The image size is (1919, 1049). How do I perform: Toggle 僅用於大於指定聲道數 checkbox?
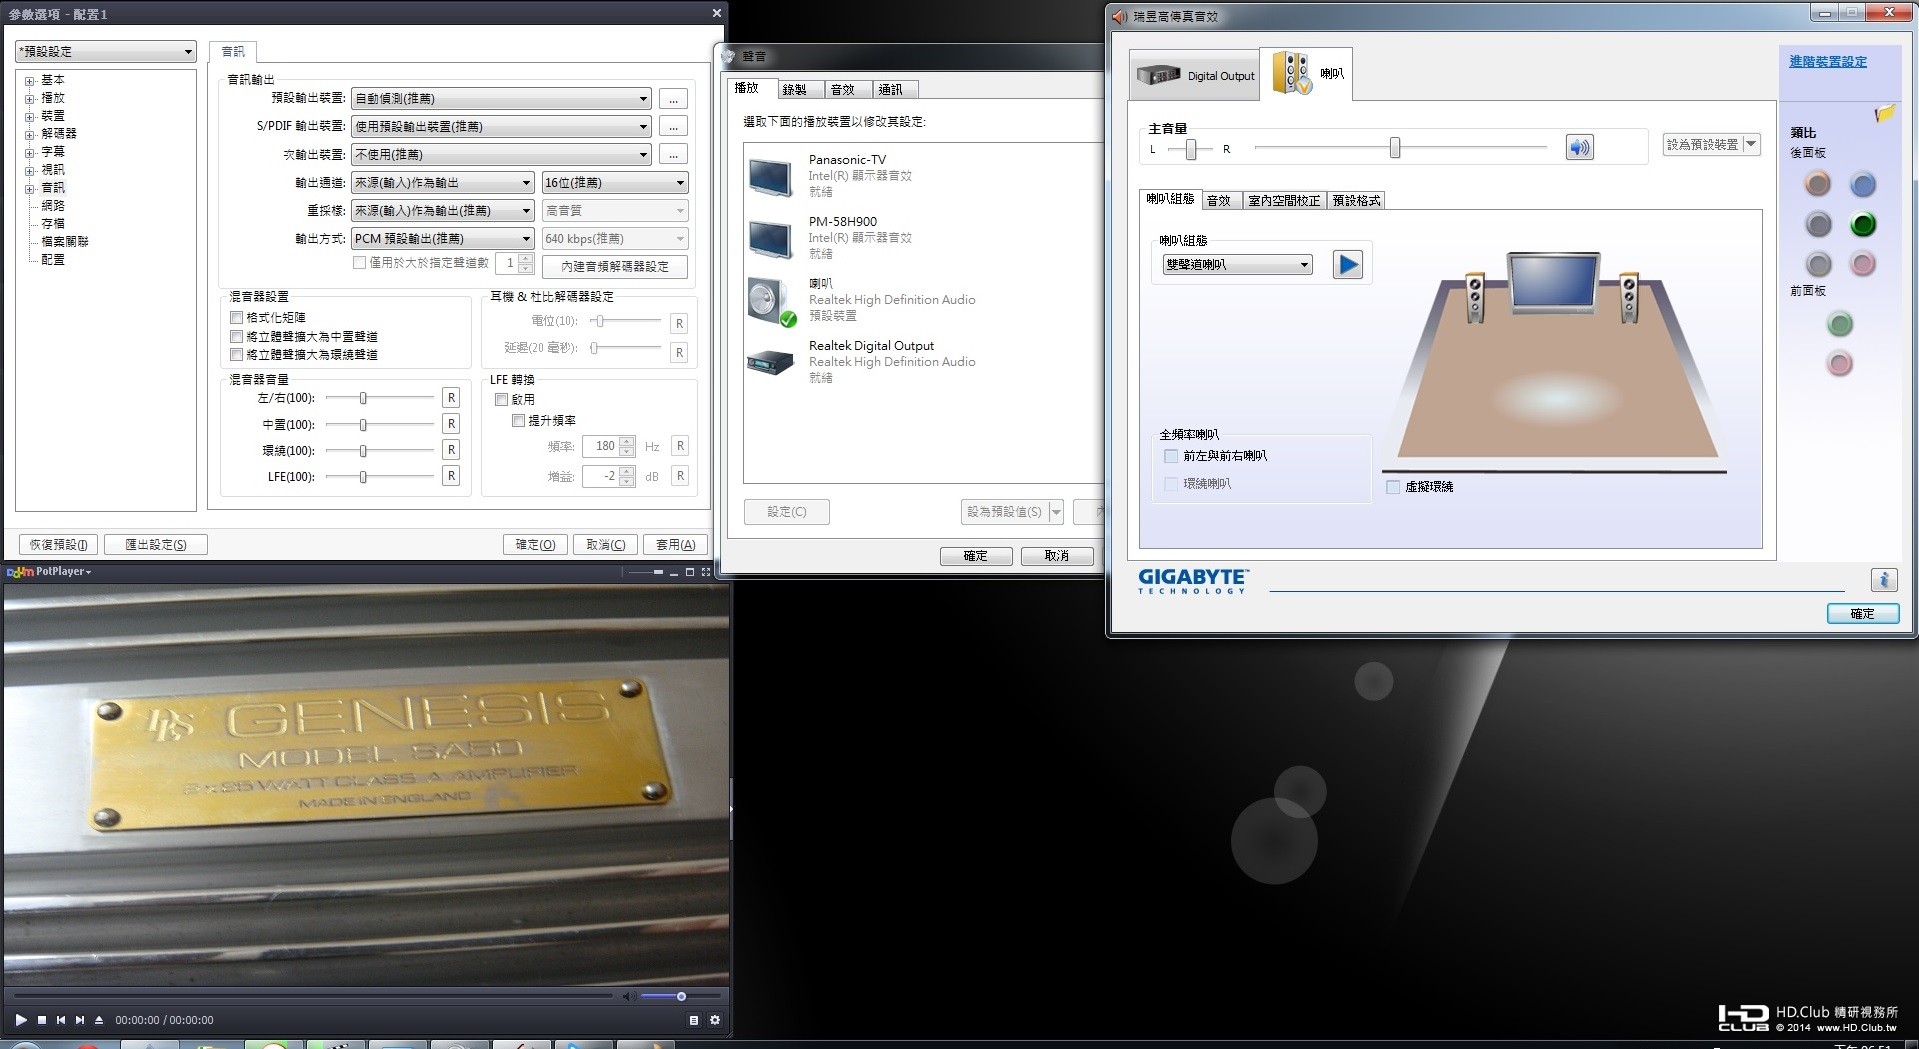click(x=359, y=262)
